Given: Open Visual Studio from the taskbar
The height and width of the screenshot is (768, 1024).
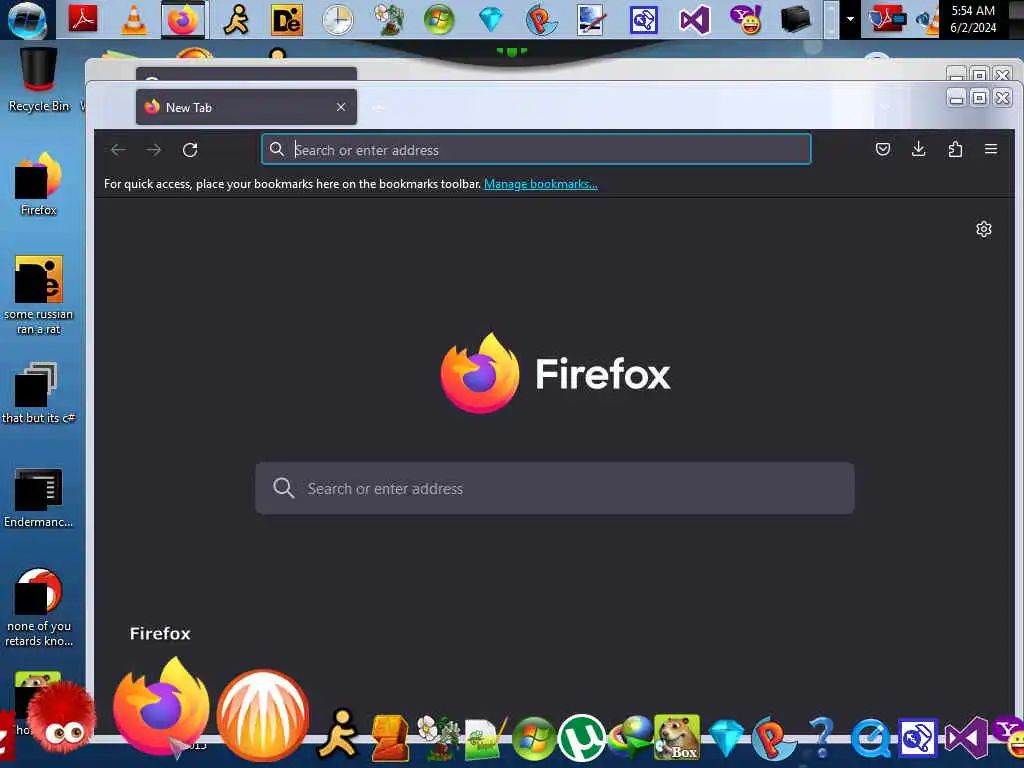Looking at the screenshot, I should [694, 20].
